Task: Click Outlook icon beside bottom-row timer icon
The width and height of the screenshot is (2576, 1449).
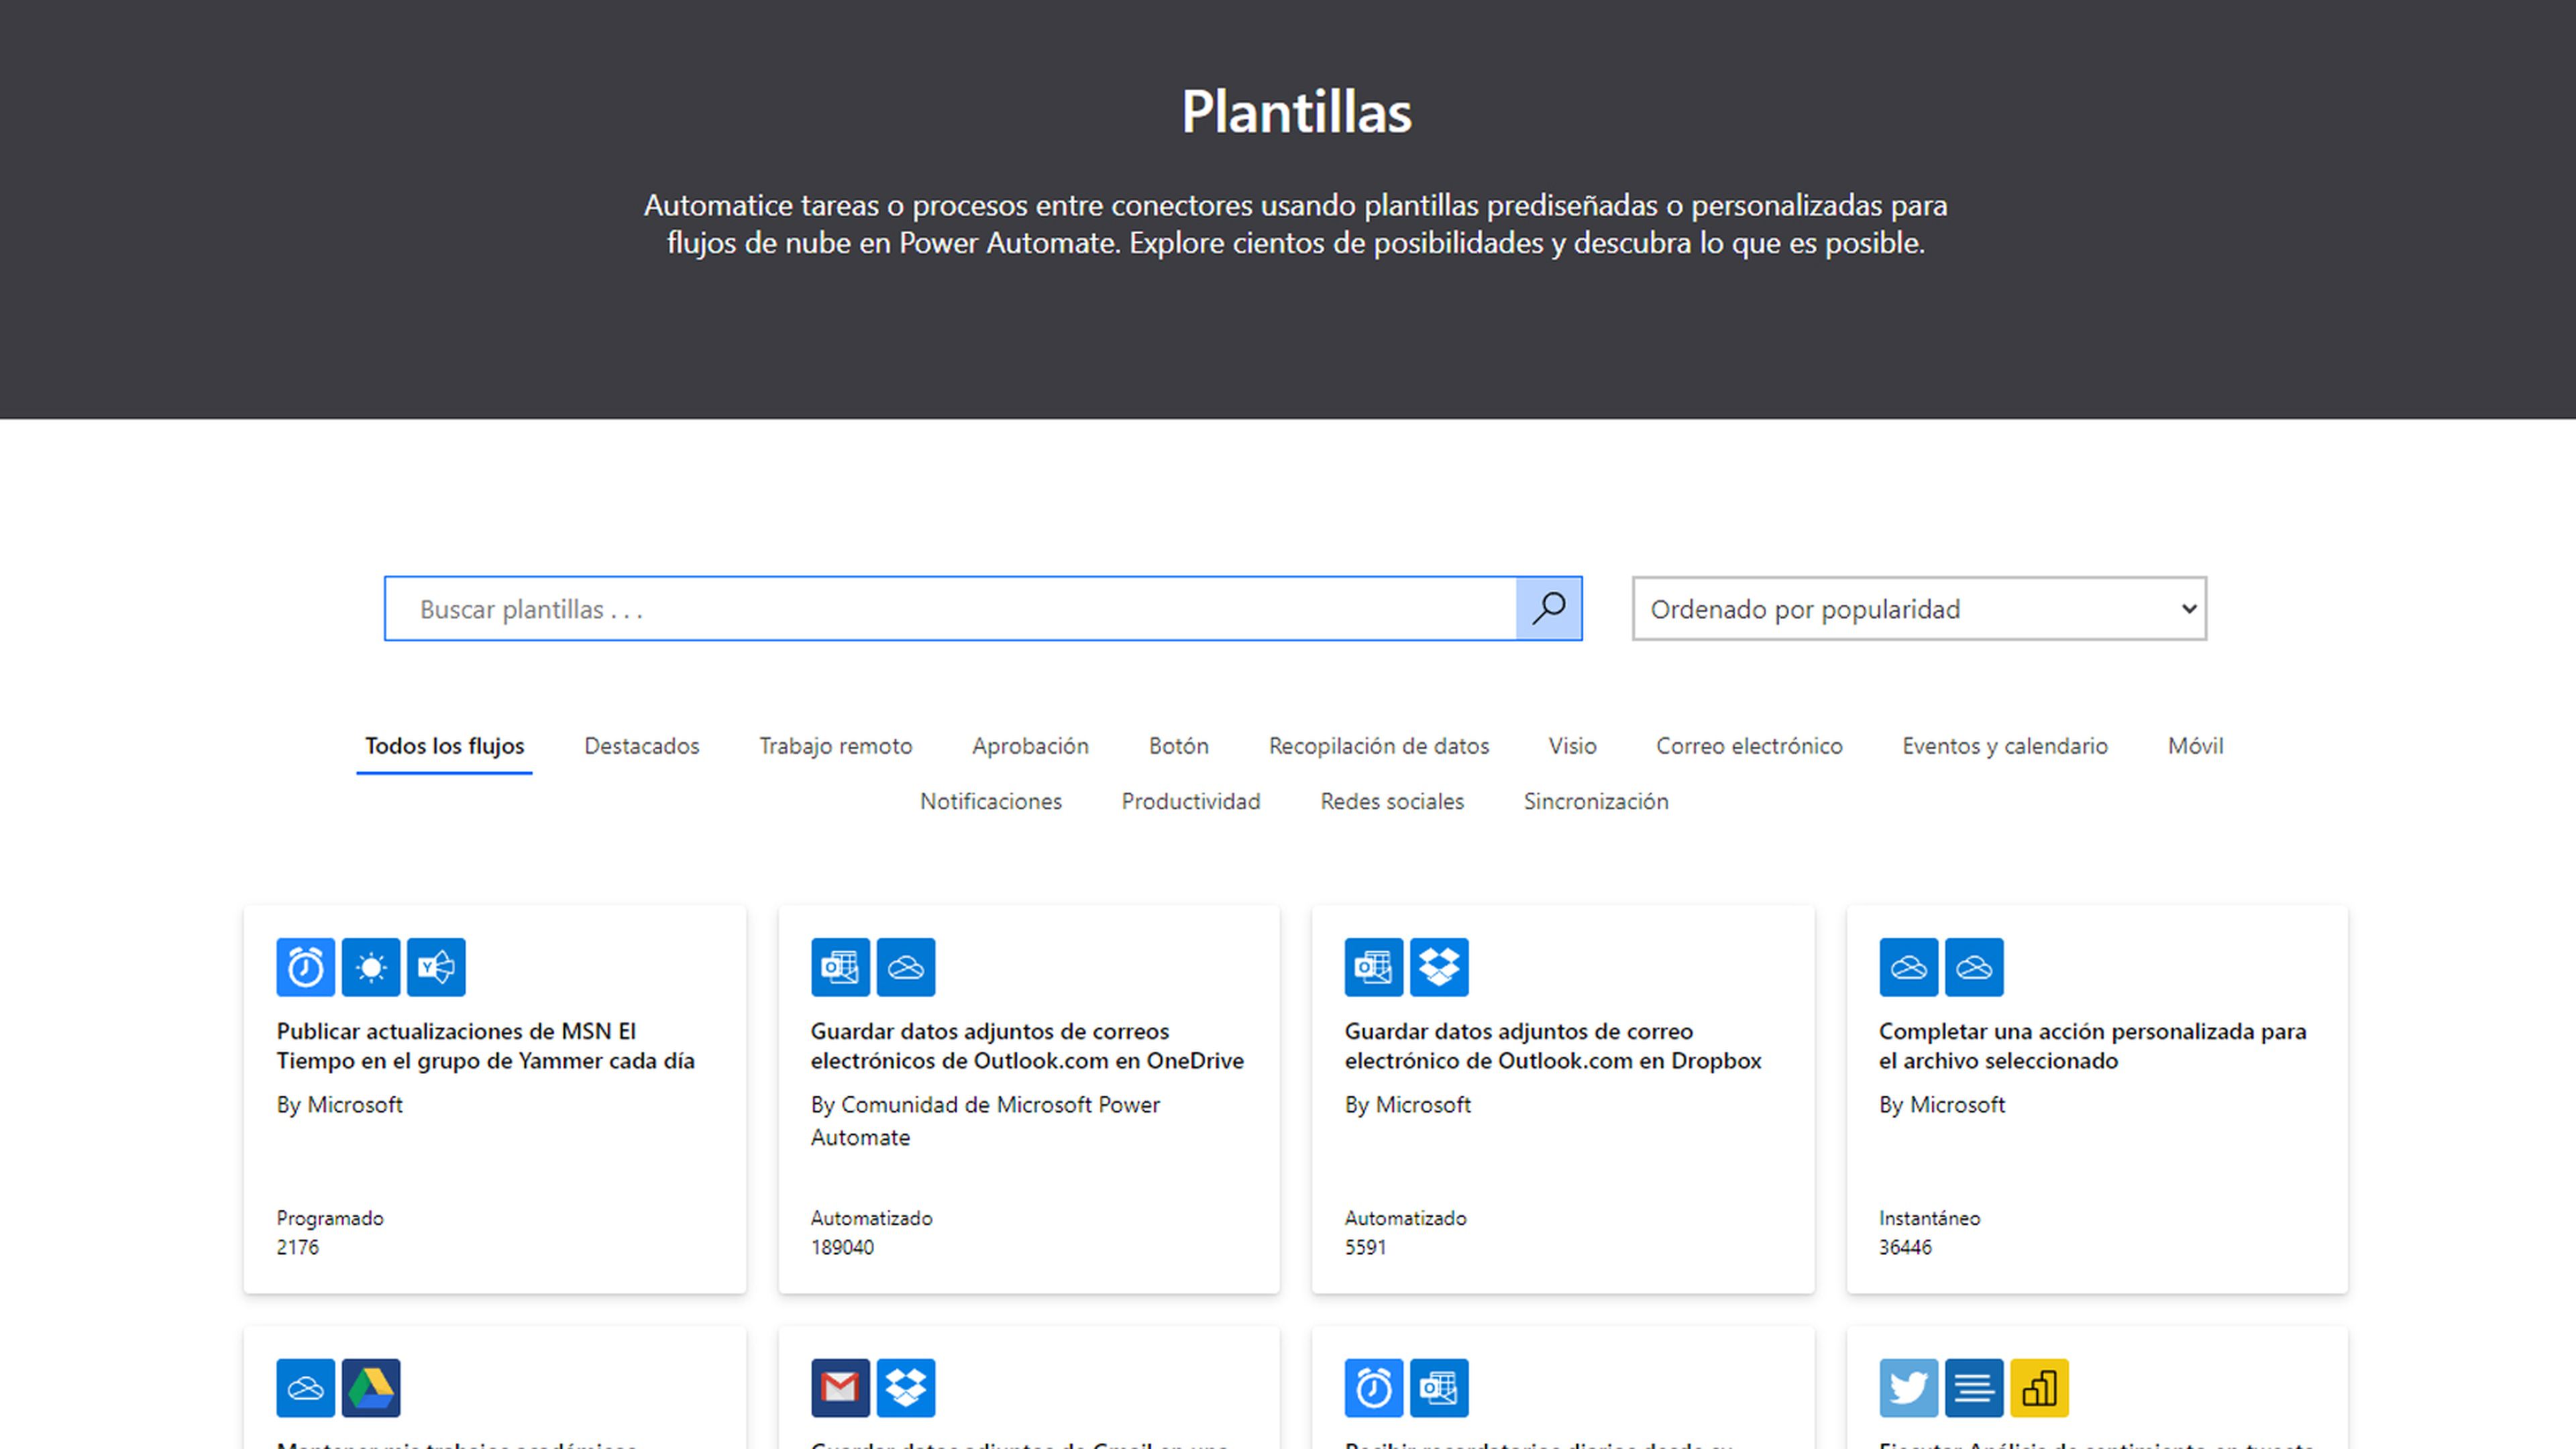Action: pyautogui.click(x=1439, y=1388)
